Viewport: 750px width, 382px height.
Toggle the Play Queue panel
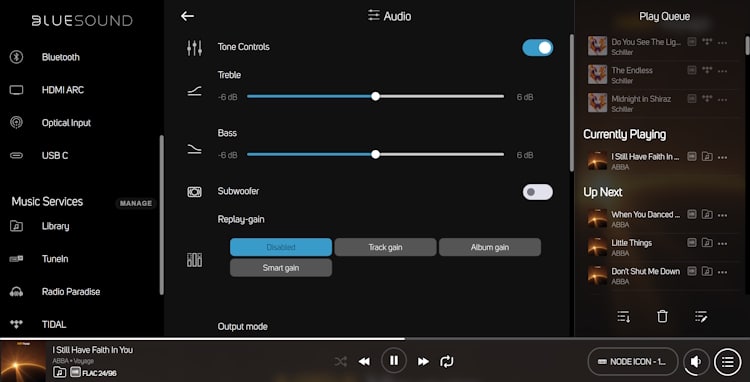coord(728,362)
